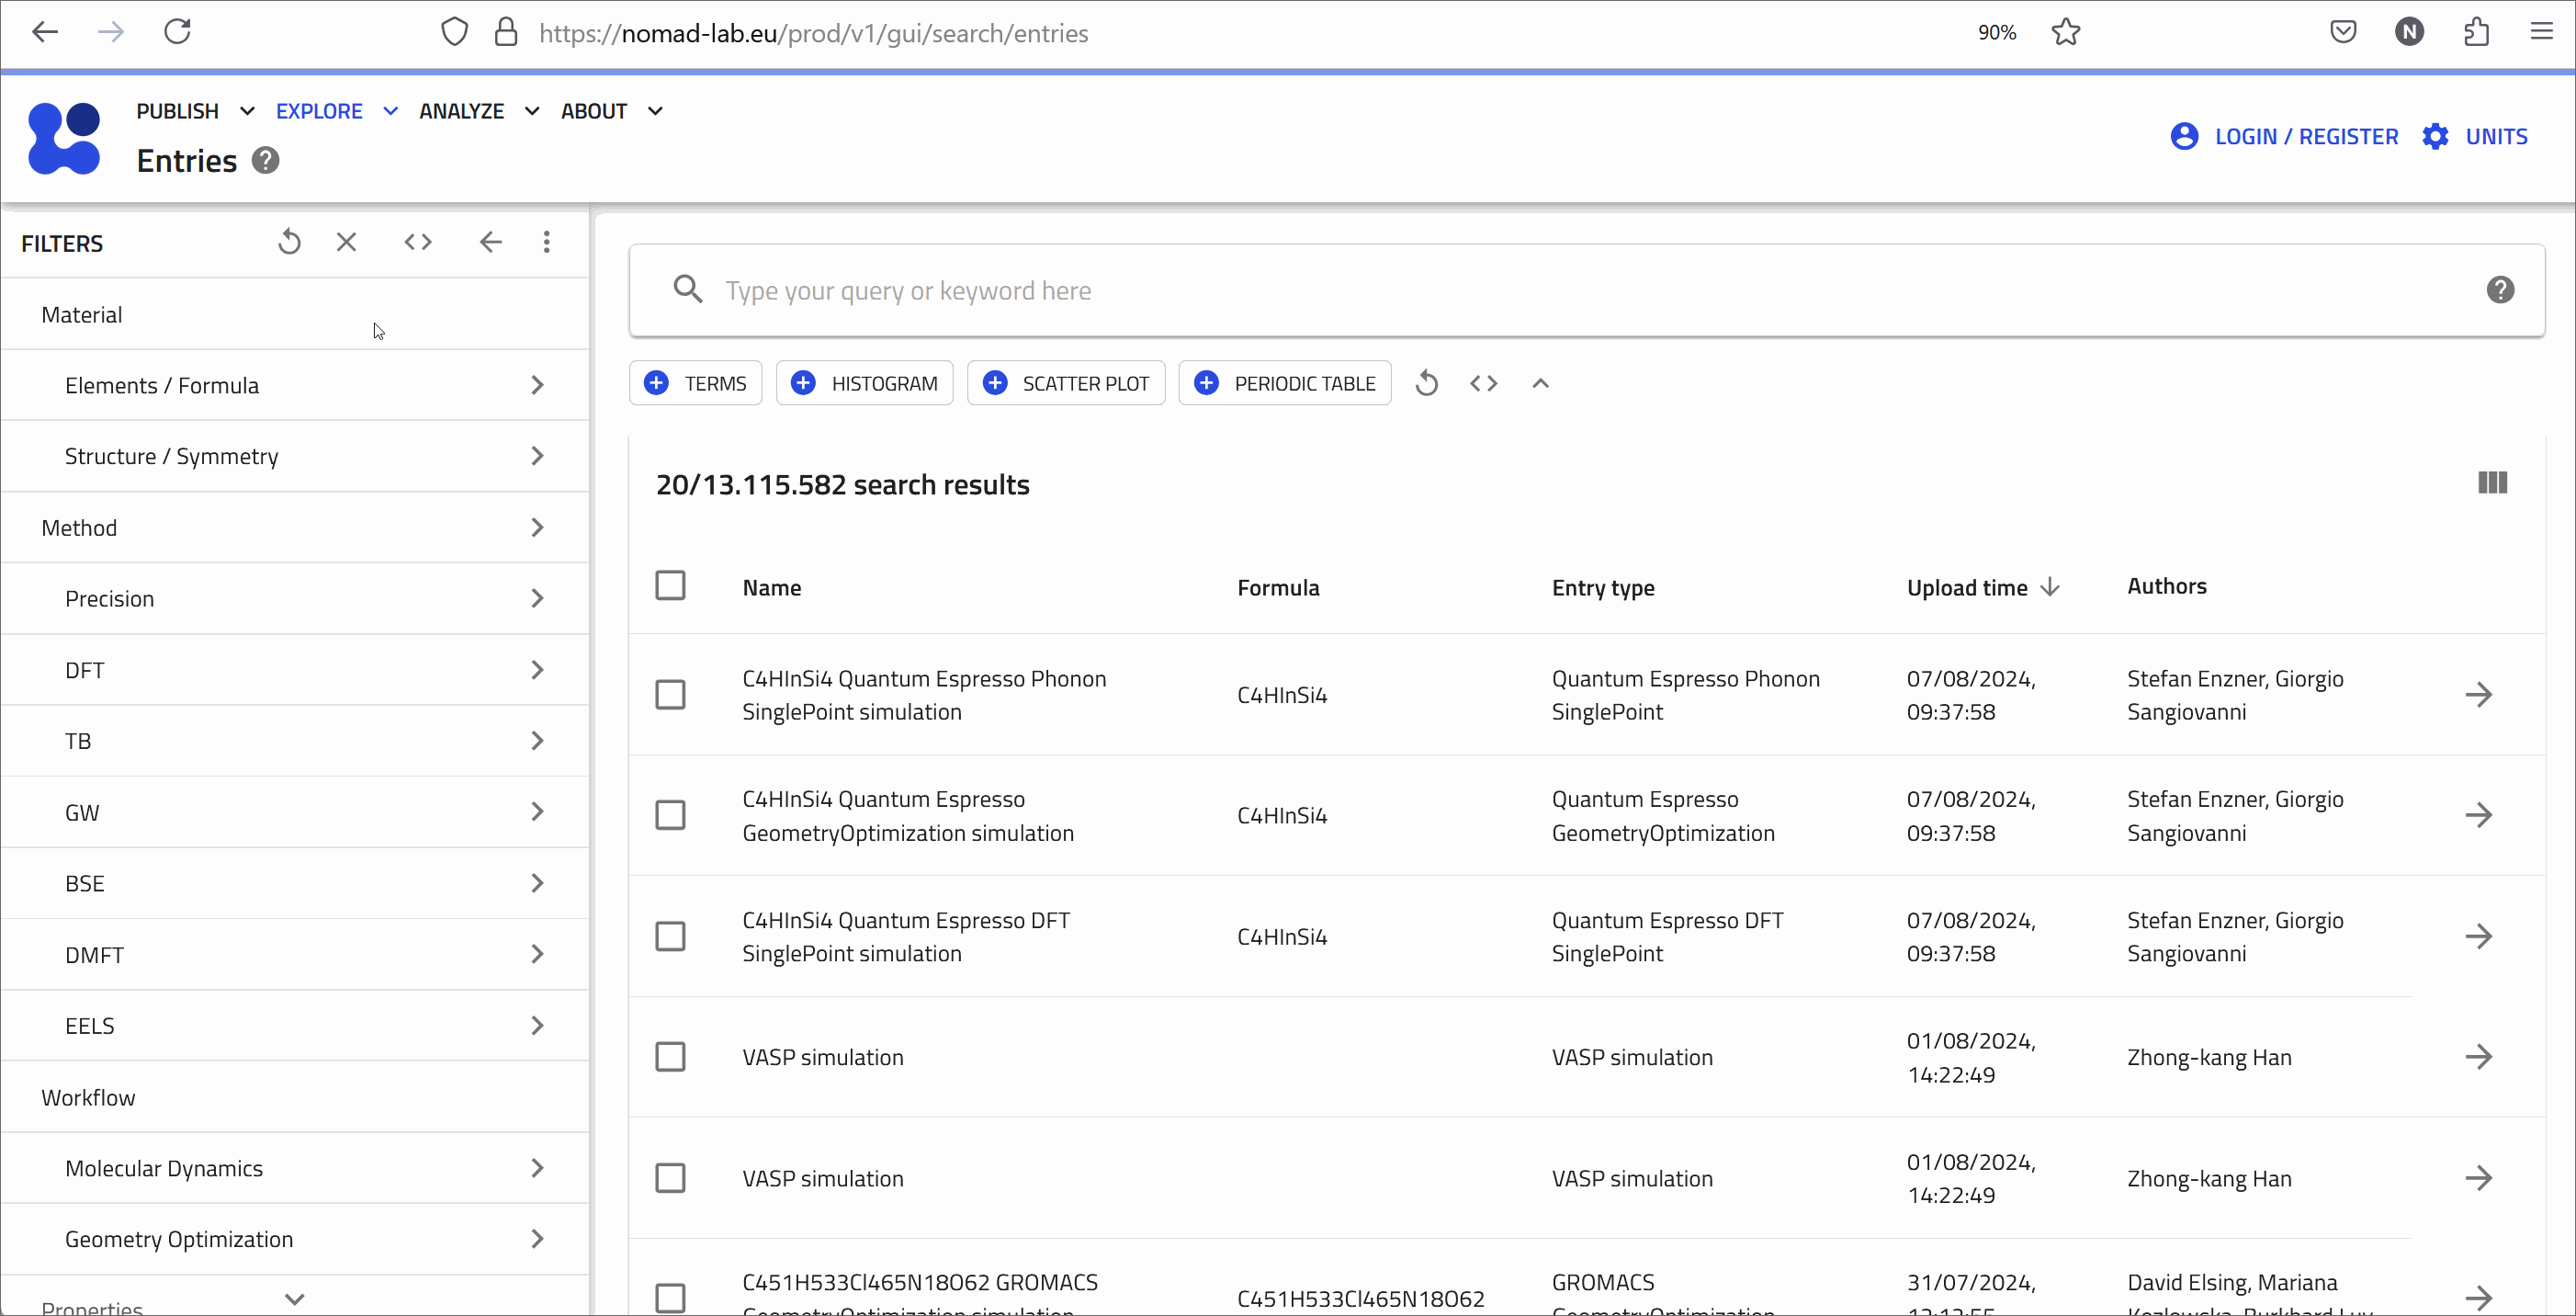Expand the Method filter section
Image resolution: width=2576 pixels, height=1316 pixels.
click(295, 527)
